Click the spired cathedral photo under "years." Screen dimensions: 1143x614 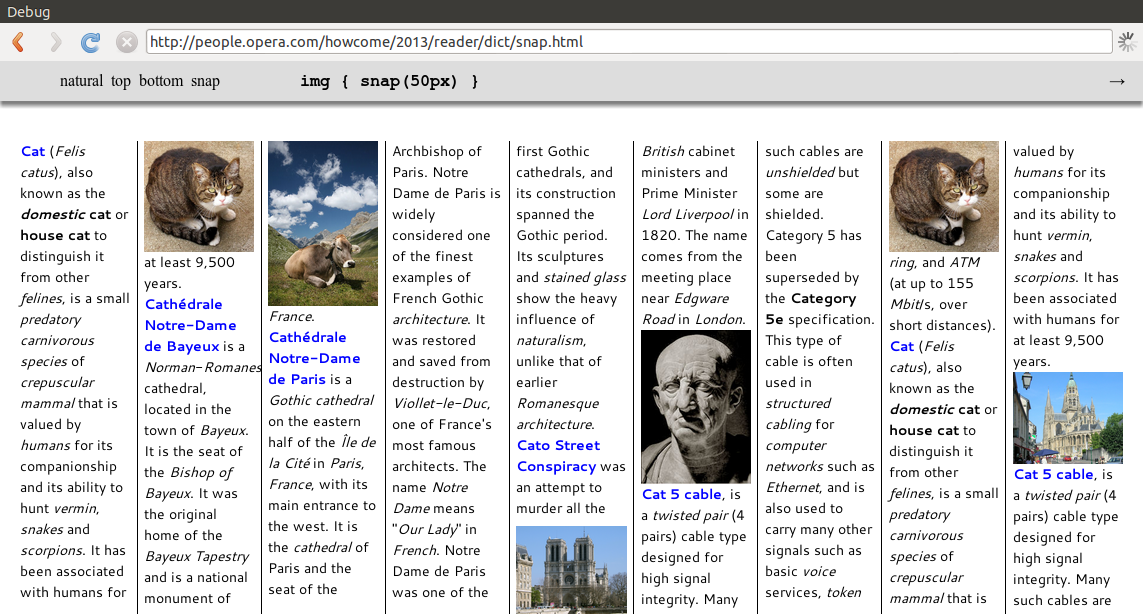[1068, 418]
